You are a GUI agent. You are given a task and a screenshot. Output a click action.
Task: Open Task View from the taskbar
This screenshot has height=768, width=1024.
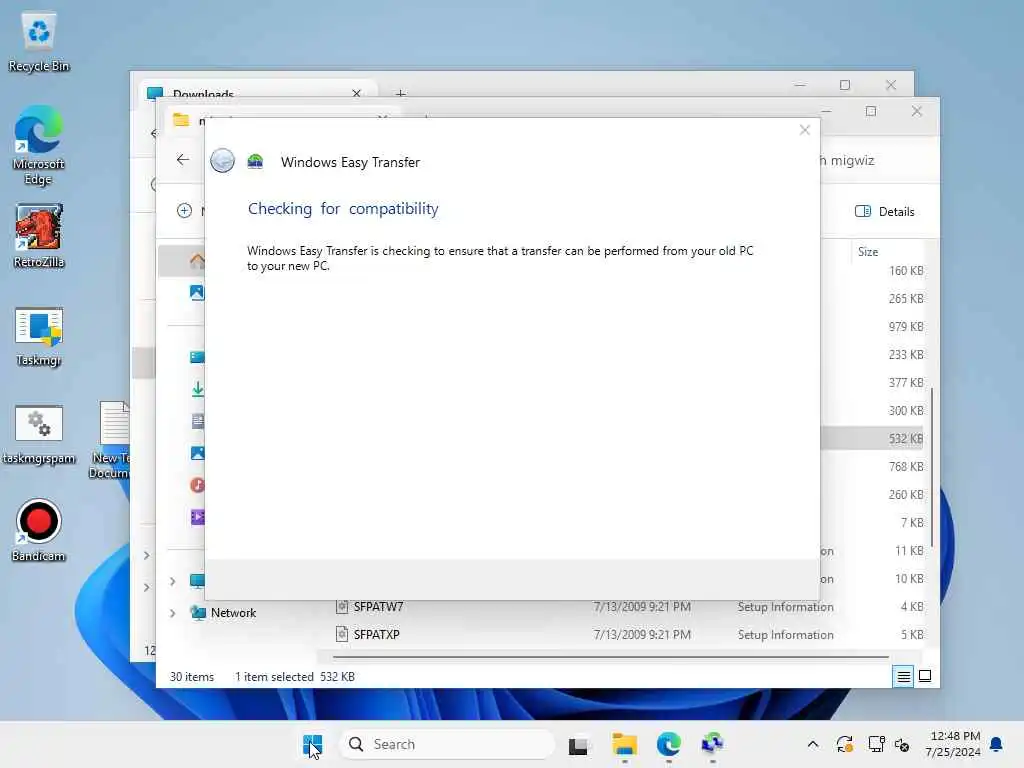pyautogui.click(x=578, y=744)
